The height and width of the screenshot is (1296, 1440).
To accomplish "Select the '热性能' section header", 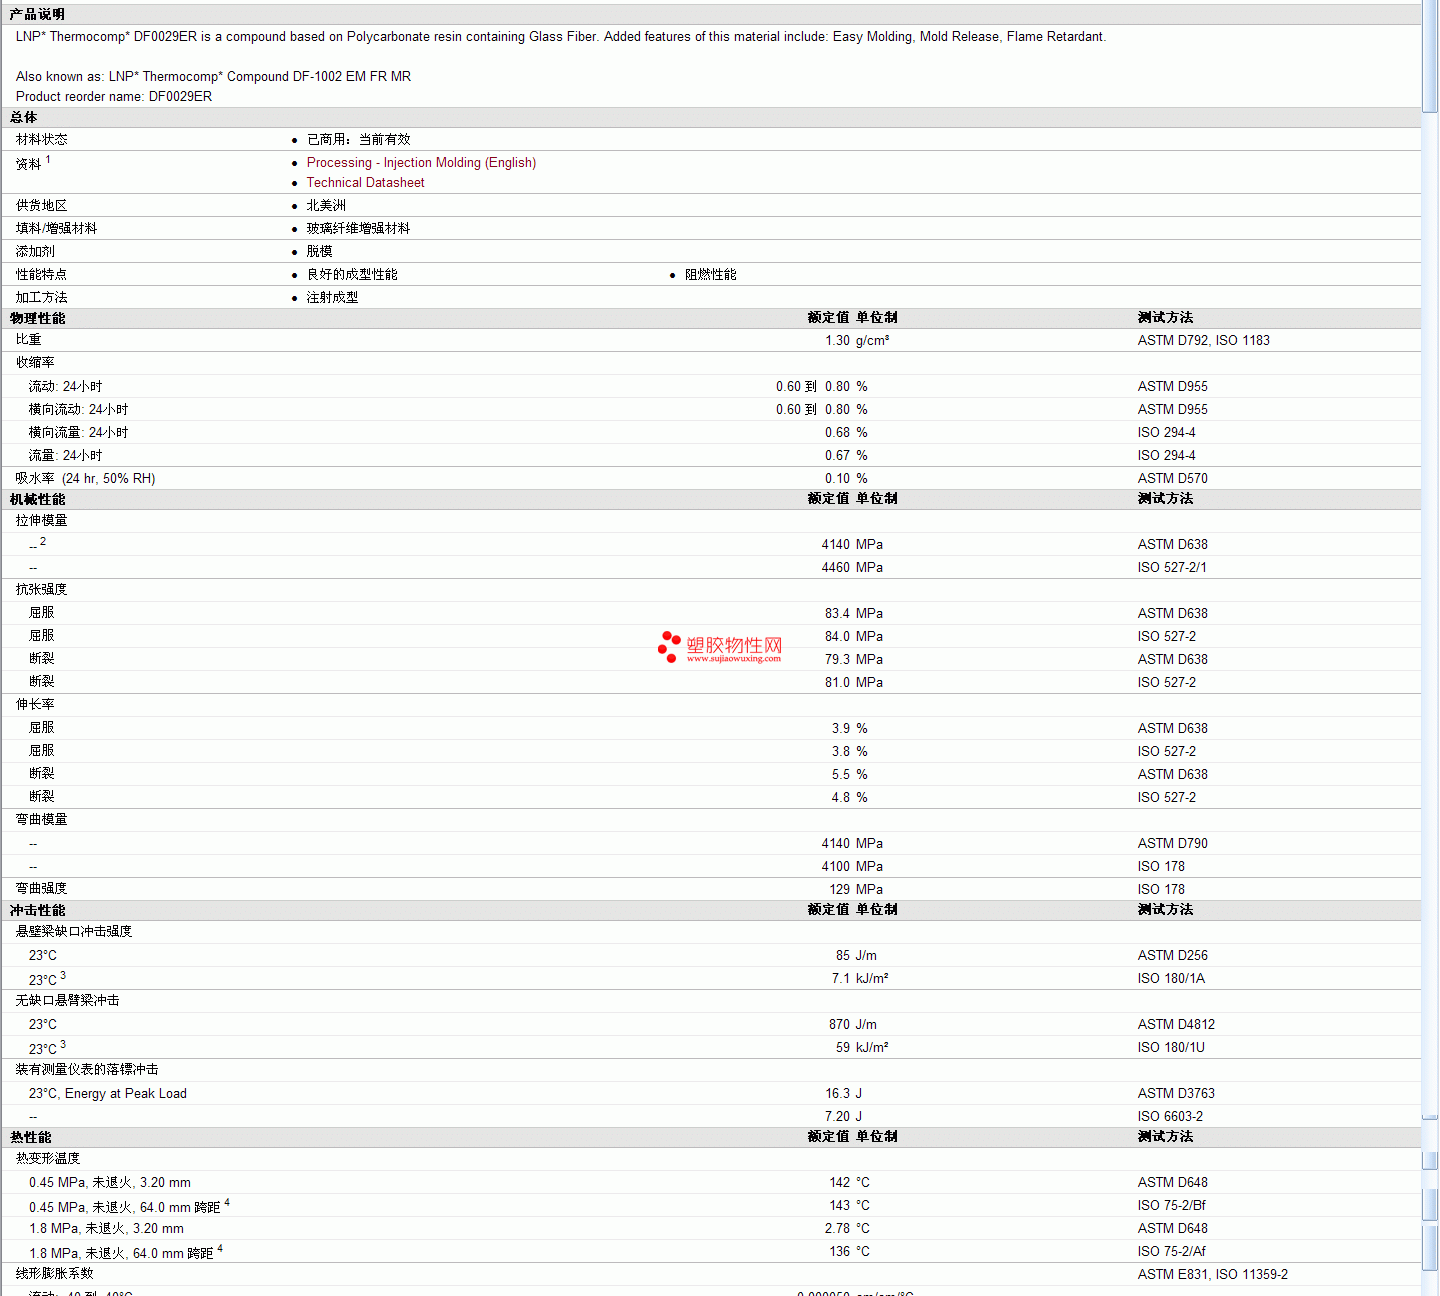I will click(x=30, y=1137).
